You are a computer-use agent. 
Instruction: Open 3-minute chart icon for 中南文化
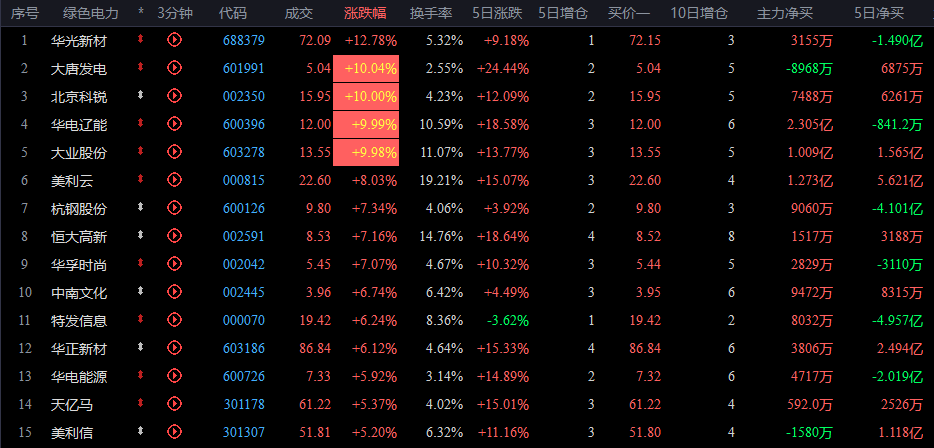[174, 291]
